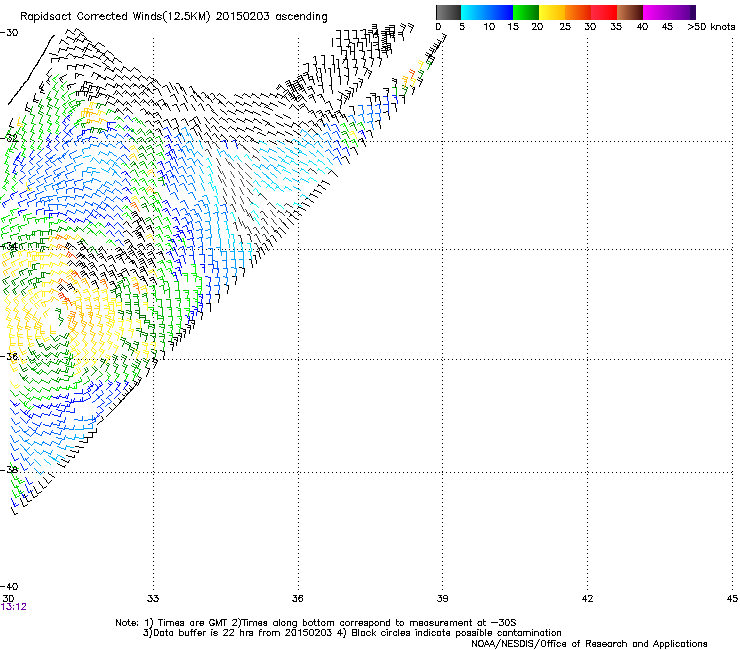Click the blue 10-15 knots legend swatch

pos(500,12)
